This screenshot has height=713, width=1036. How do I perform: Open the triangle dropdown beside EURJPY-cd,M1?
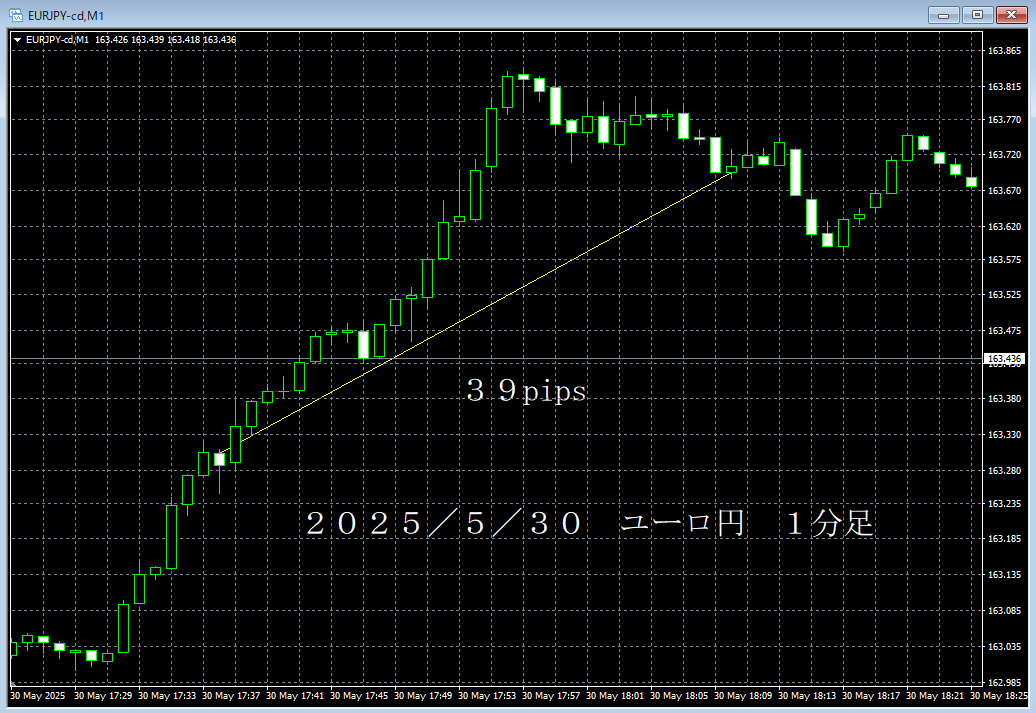coord(17,40)
